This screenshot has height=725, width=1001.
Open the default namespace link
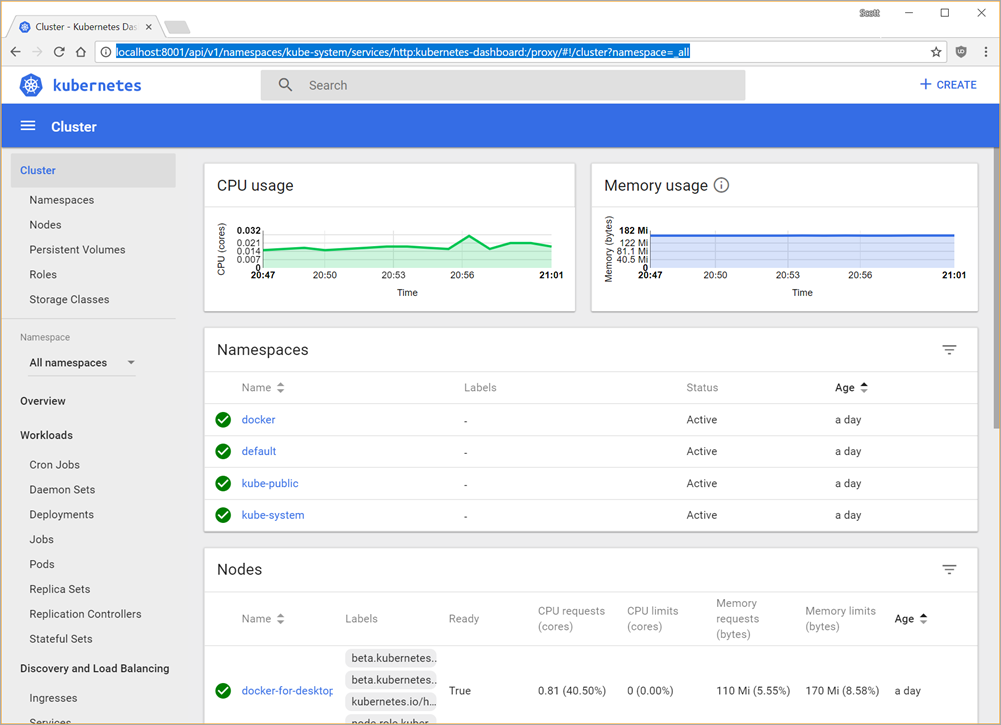[x=259, y=451]
